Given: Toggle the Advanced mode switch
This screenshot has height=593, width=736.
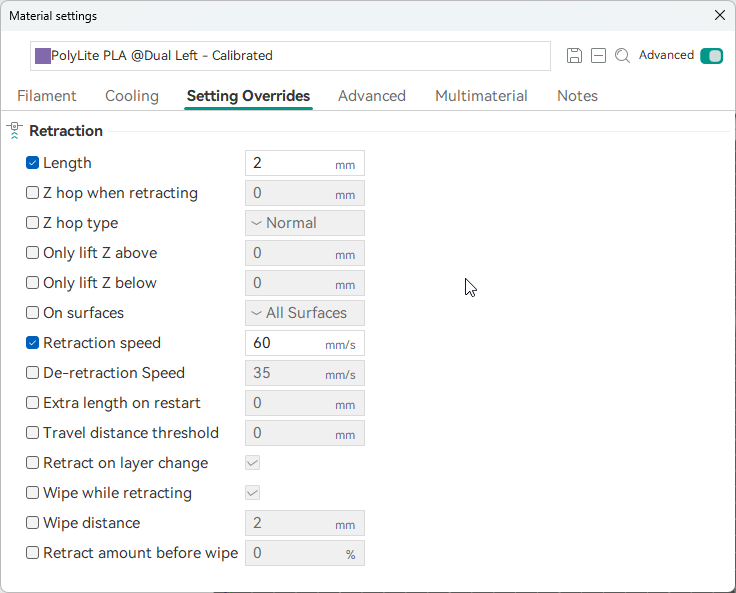Looking at the screenshot, I should 711,56.
